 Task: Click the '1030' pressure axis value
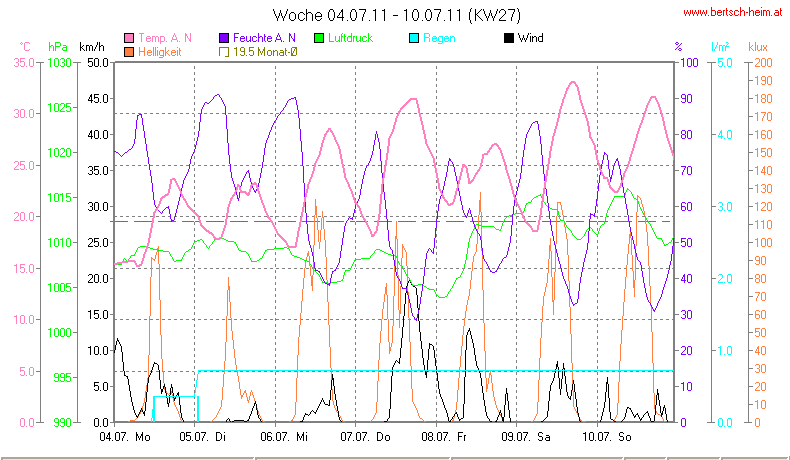[59, 63]
